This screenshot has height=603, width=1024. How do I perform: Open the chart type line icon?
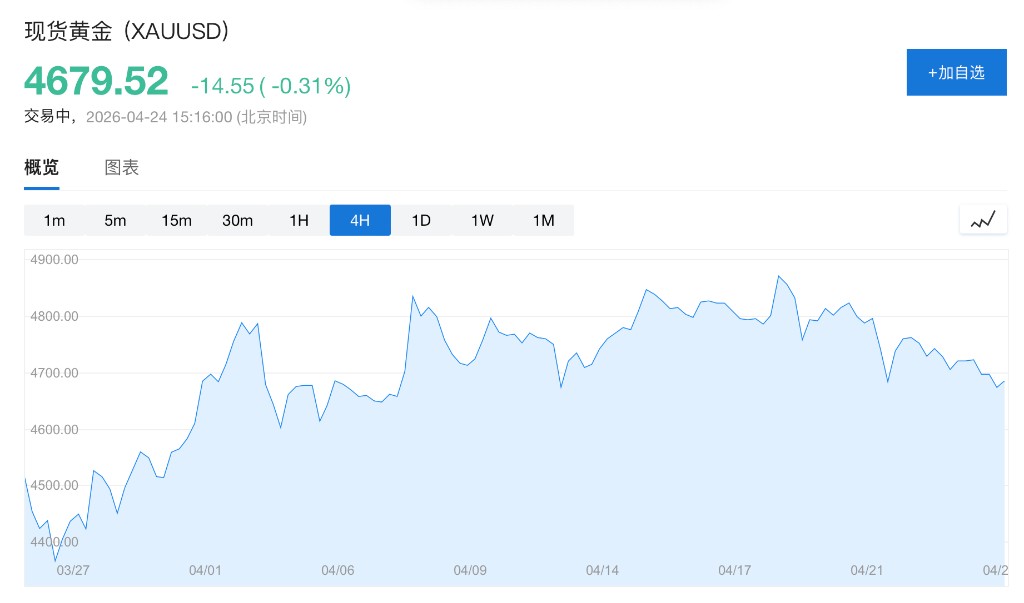point(982,220)
